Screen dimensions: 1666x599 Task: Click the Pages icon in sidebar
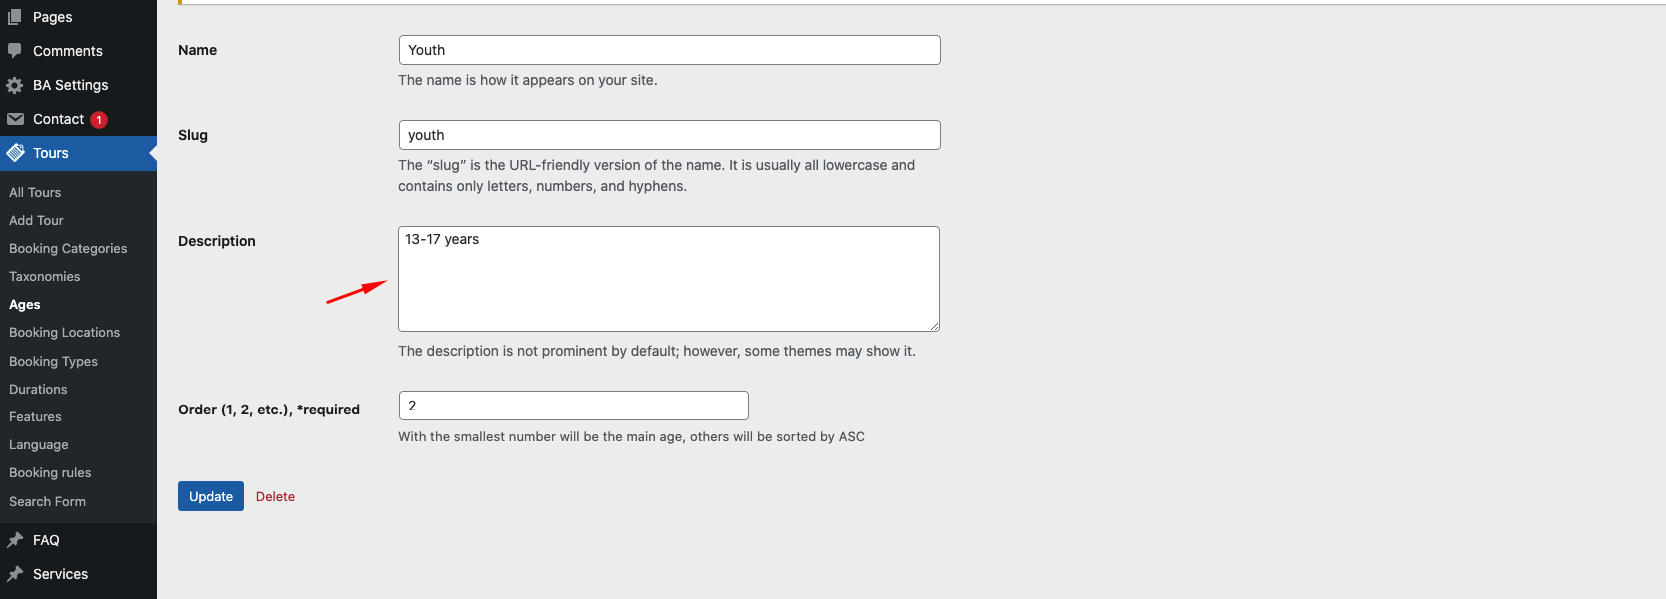[15, 17]
